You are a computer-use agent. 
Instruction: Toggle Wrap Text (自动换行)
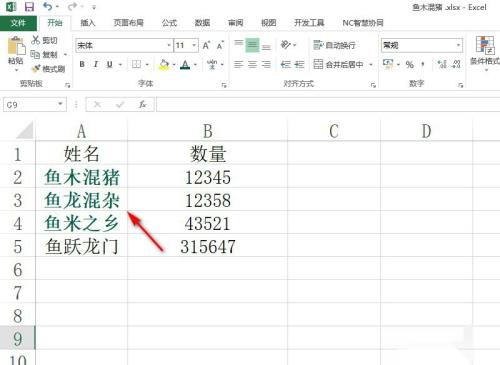click(334, 45)
